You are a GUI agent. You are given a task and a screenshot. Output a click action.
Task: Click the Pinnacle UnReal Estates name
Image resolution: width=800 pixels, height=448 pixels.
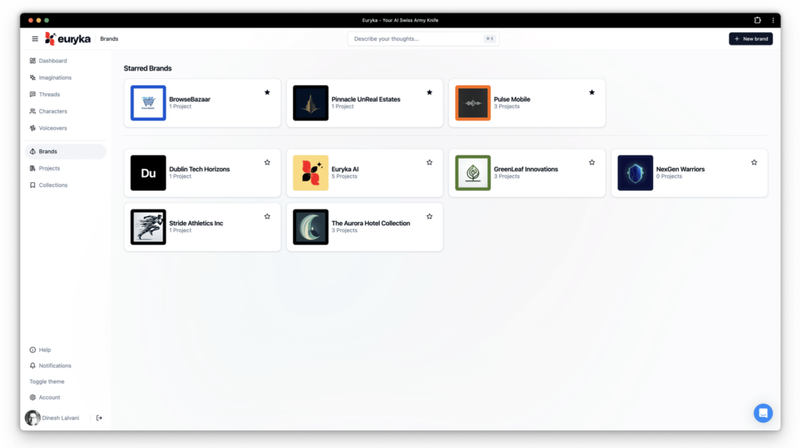[x=366, y=99]
